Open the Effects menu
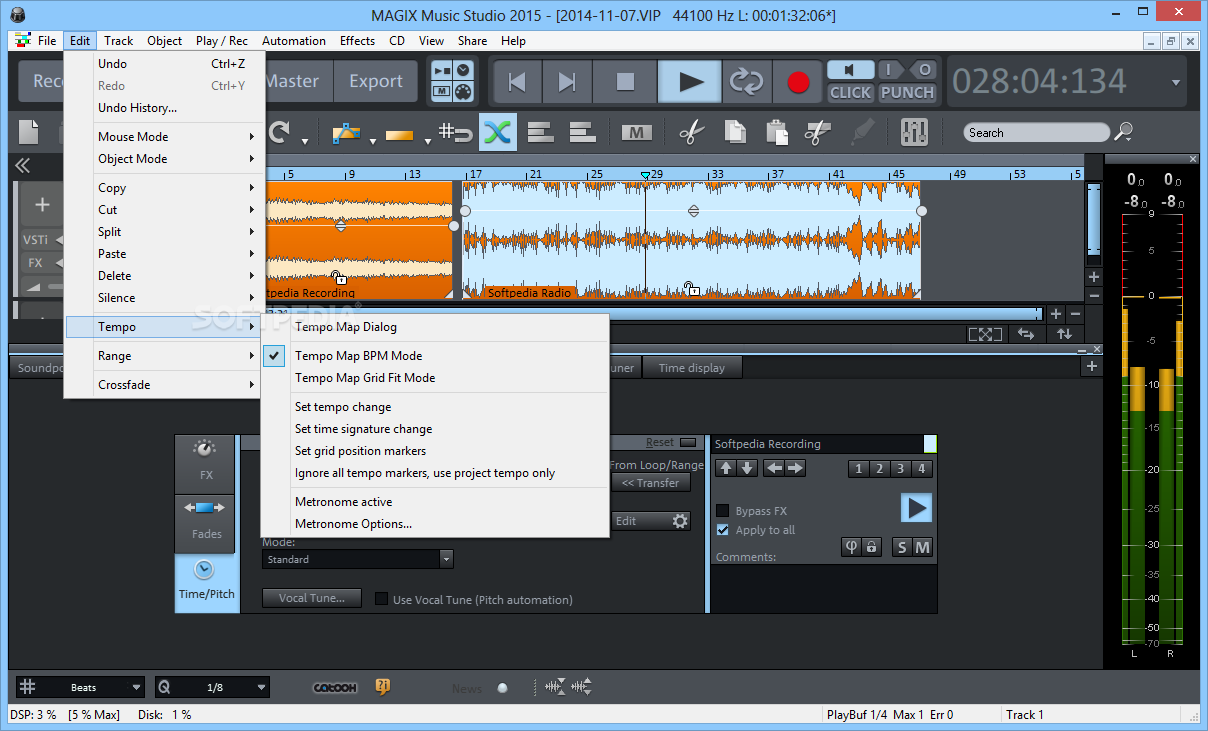 [x=357, y=41]
